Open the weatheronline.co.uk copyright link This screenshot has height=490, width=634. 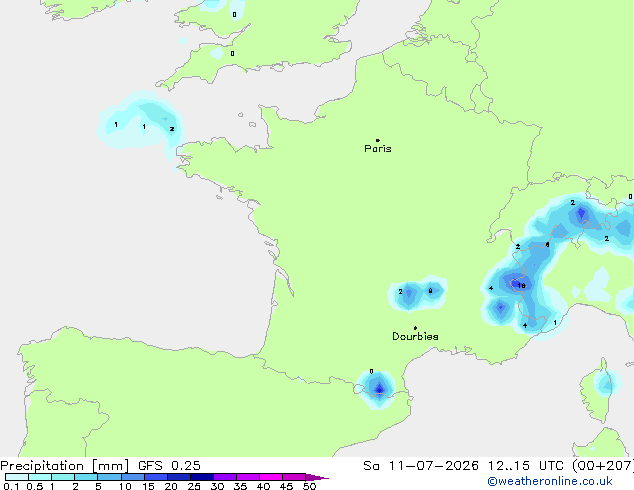pyautogui.click(x=550, y=481)
